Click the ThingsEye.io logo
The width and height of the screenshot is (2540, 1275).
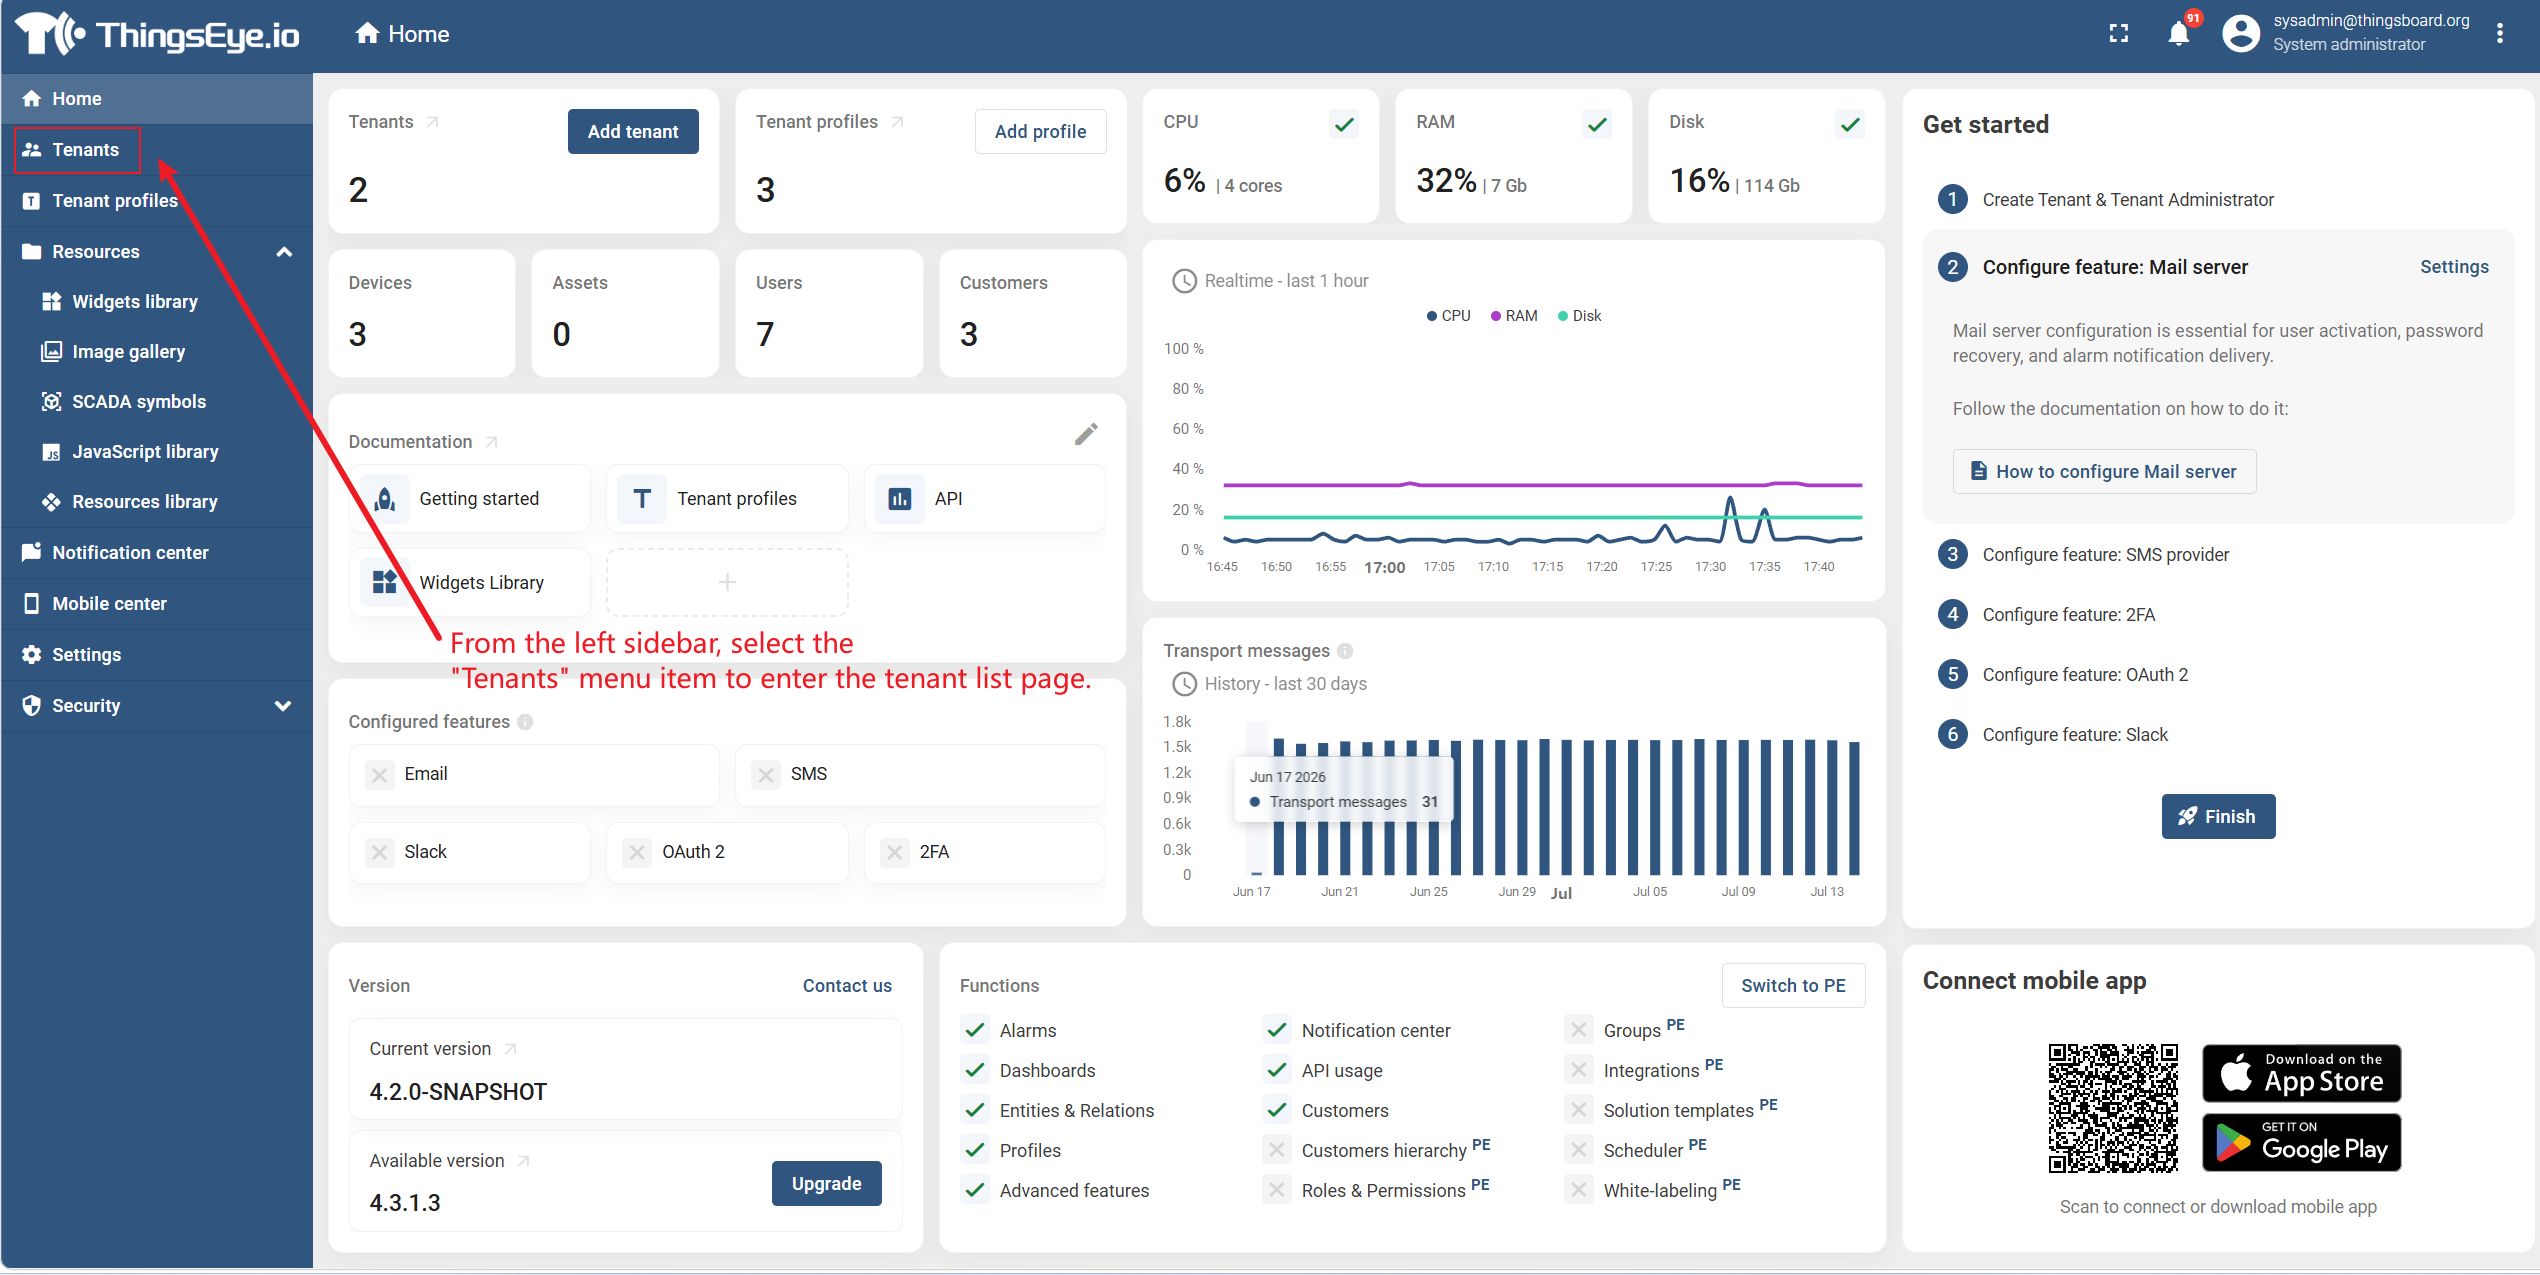point(157,34)
